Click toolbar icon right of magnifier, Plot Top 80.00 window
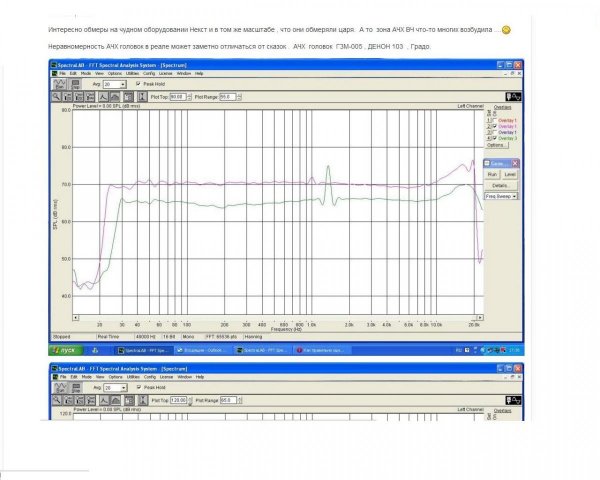Screen dimensions: 600x480 [x=67, y=97]
